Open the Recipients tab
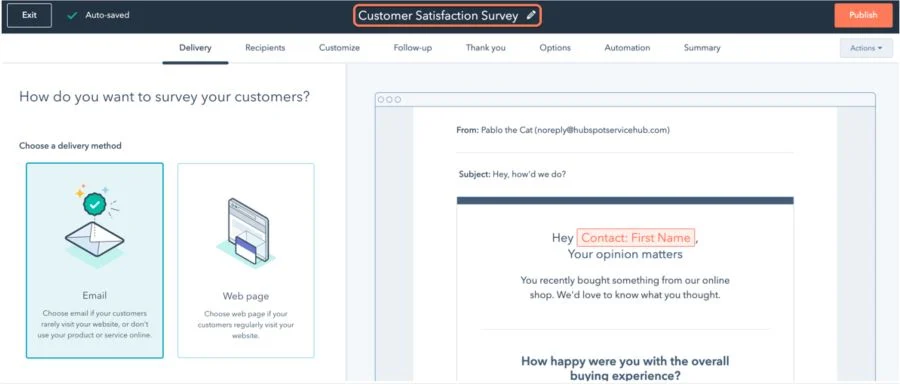This screenshot has height=384, width=900. click(x=265, y=48)
